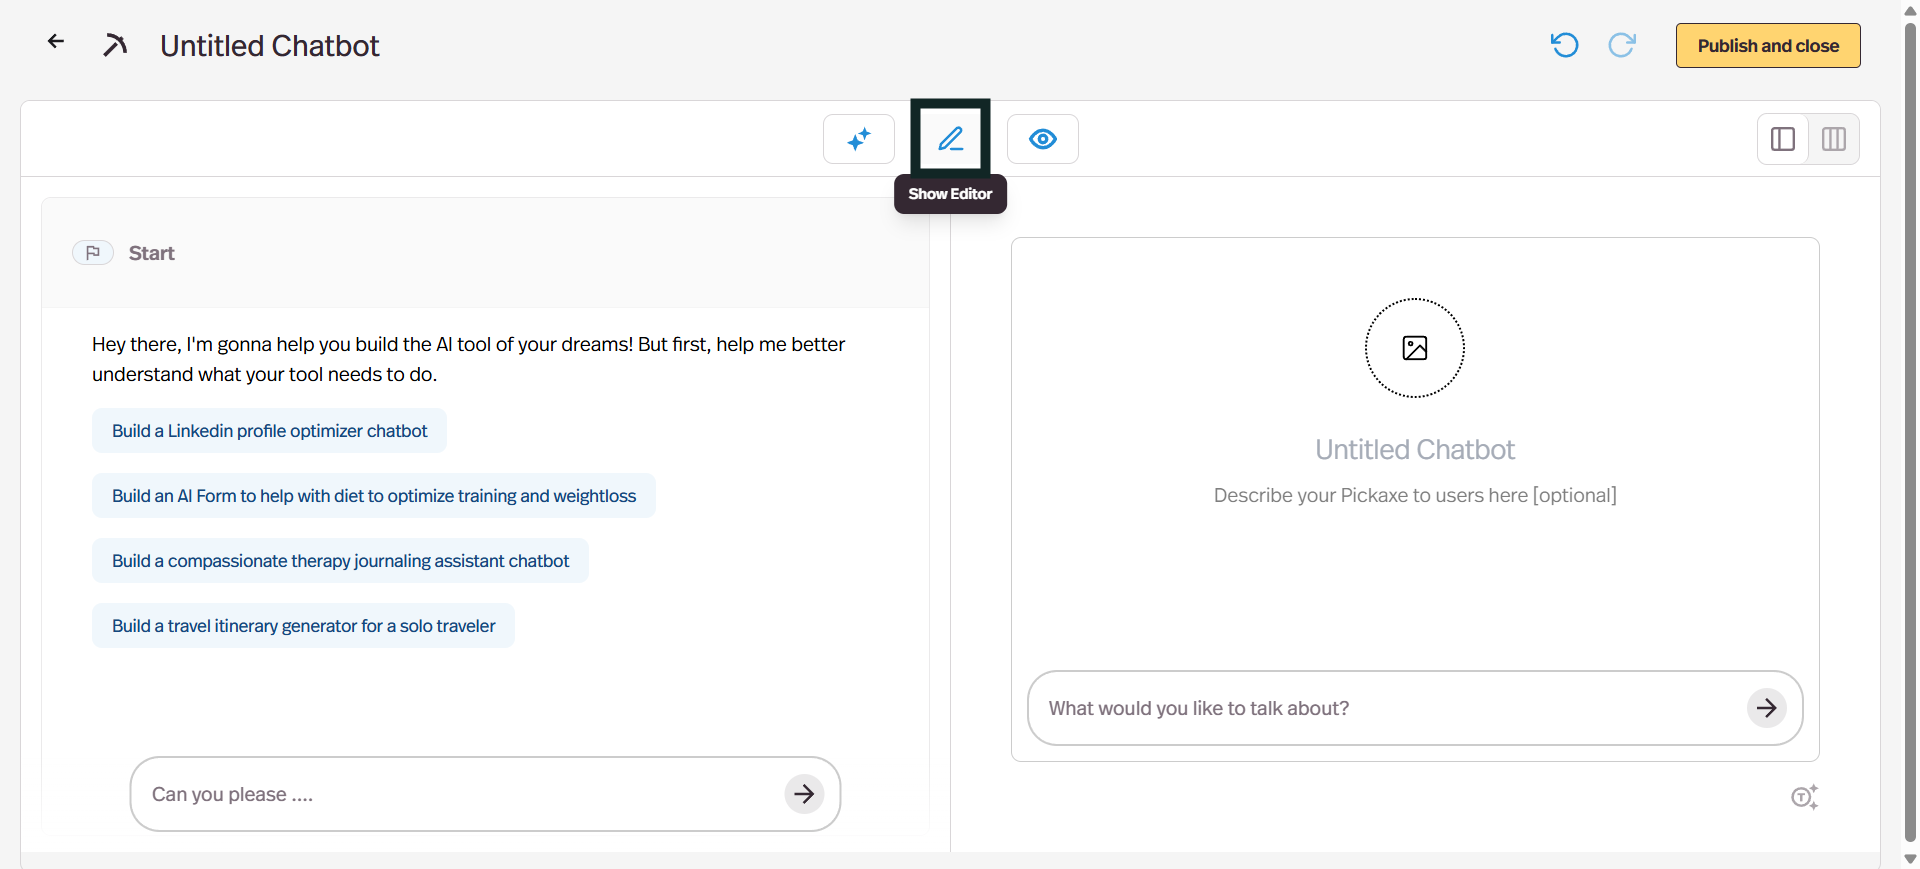Click the undo icon
Screen dimensions: 1920x869
tap(1564, 45)
